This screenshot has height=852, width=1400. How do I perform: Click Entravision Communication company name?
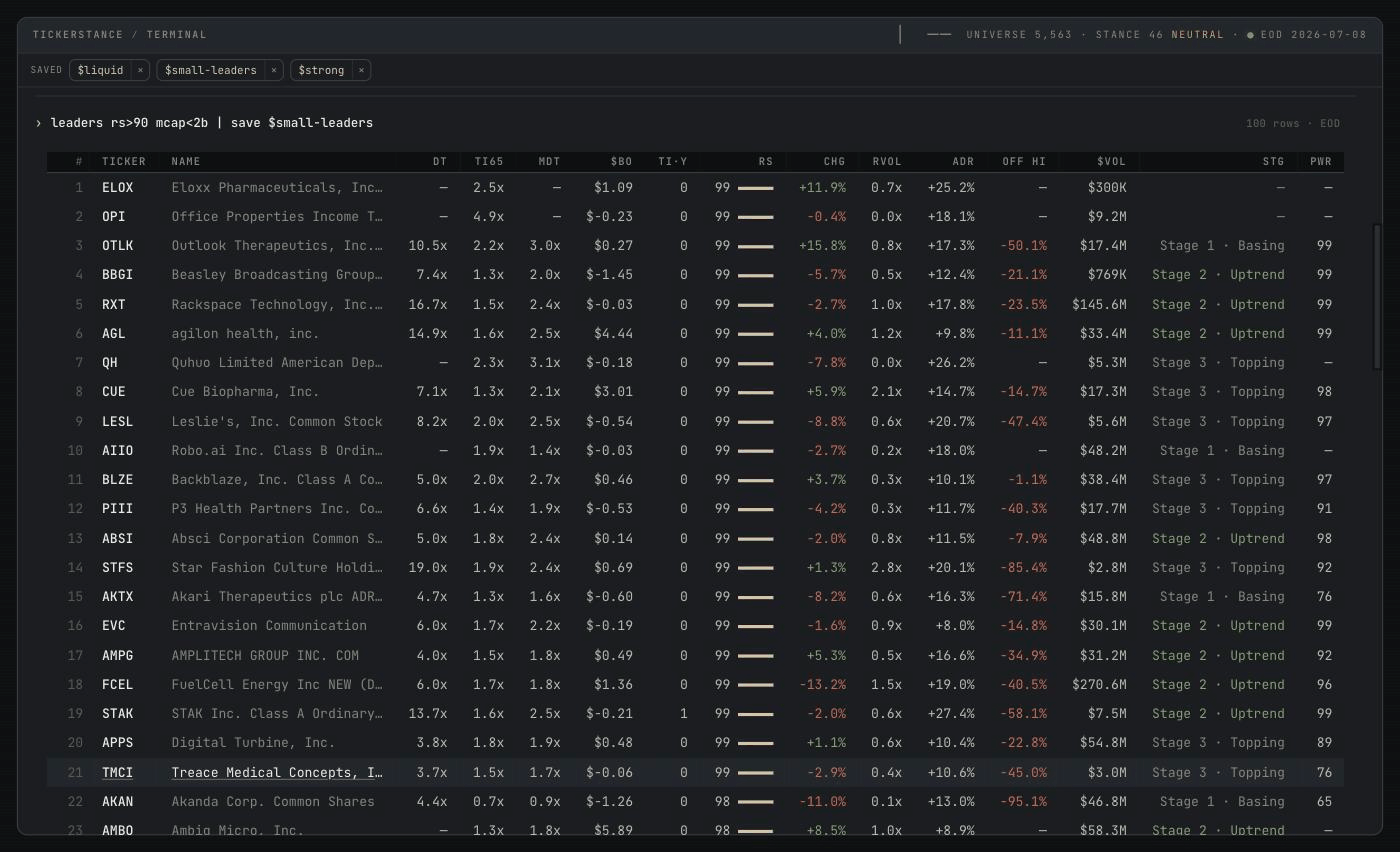click(269, 625)
